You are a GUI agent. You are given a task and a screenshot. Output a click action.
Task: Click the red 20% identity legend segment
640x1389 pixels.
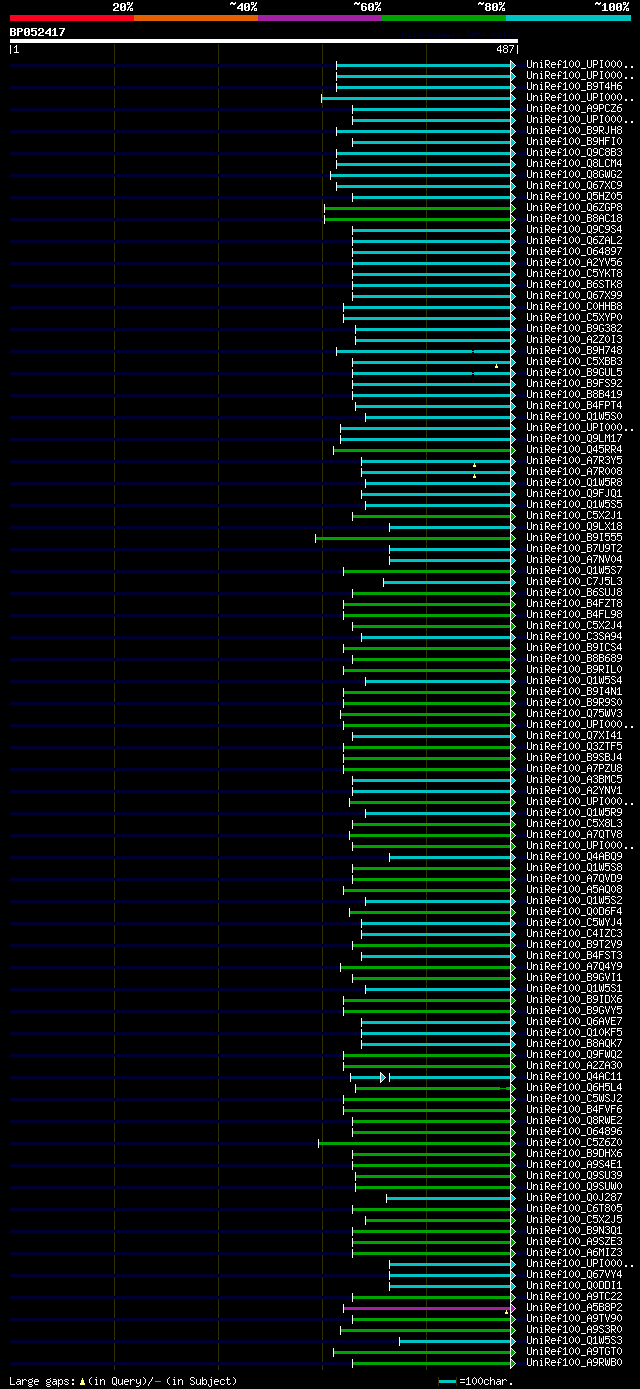click(x=72, y=17)
